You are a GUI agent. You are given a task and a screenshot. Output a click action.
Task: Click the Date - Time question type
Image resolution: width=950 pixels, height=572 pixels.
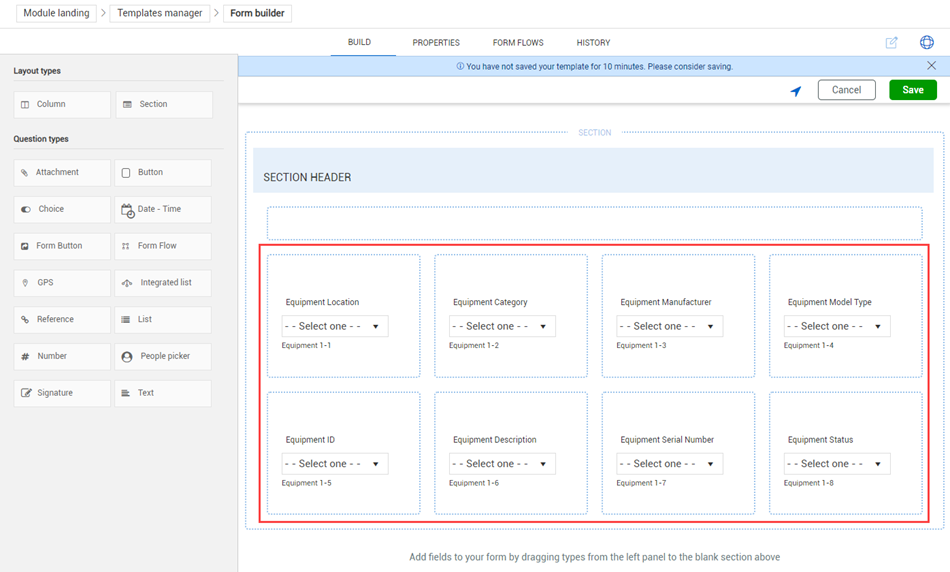click(163, 209)
